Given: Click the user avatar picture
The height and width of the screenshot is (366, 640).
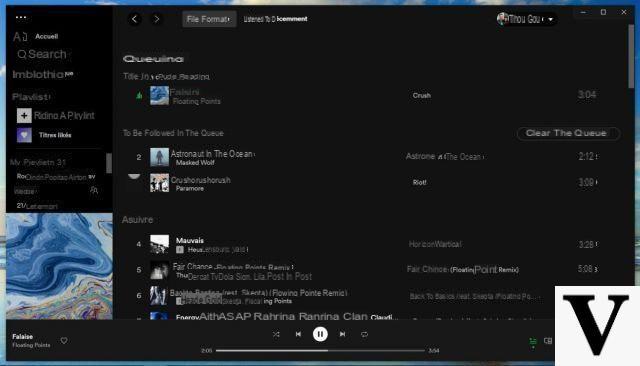Looking at the screenshot, I should point(502,18).
